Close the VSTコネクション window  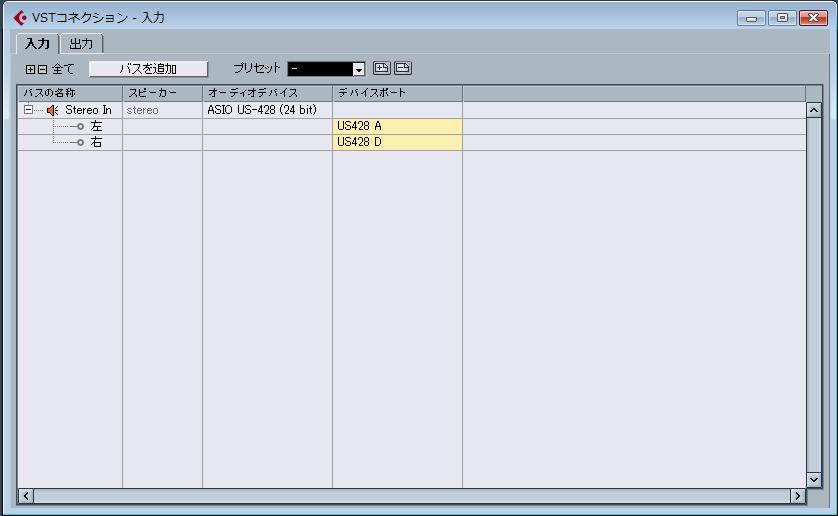[x=813, y=18]
